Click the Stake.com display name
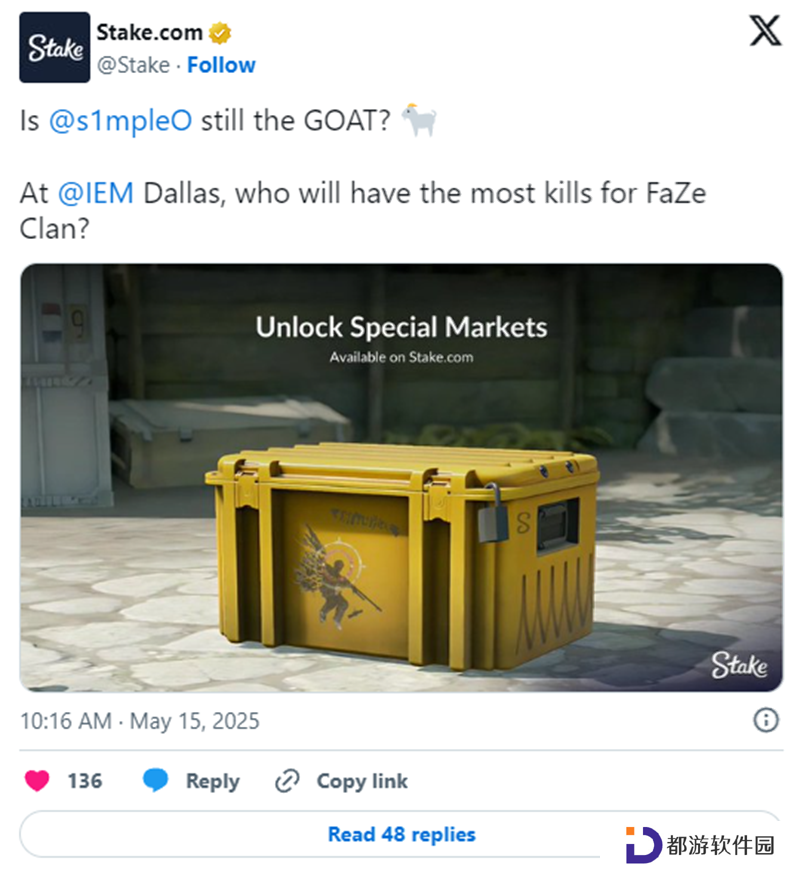 (x=149, y=33)
